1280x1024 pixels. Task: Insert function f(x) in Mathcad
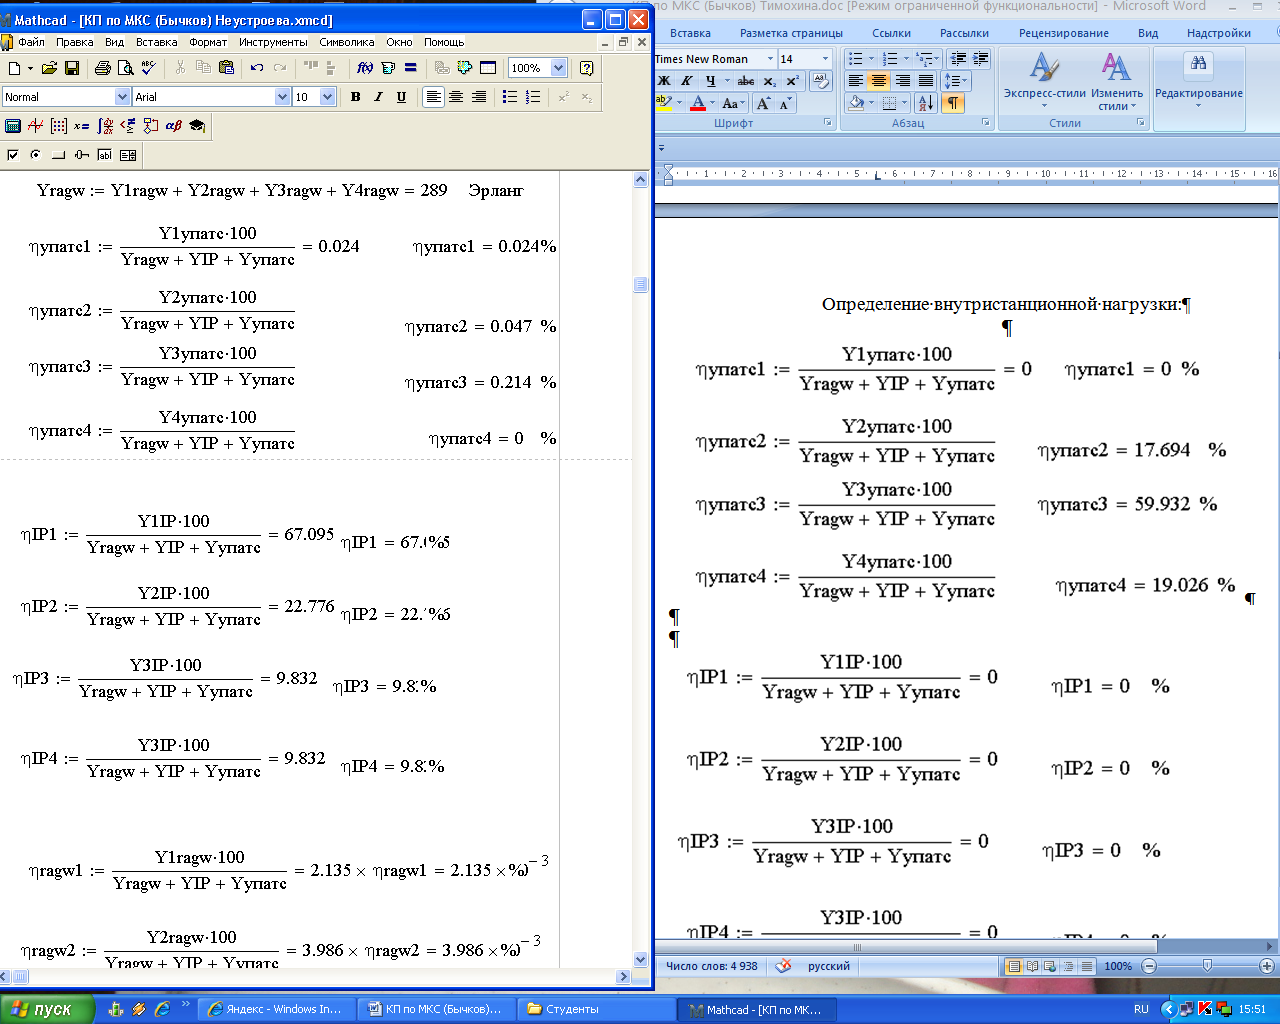[365, 68]
